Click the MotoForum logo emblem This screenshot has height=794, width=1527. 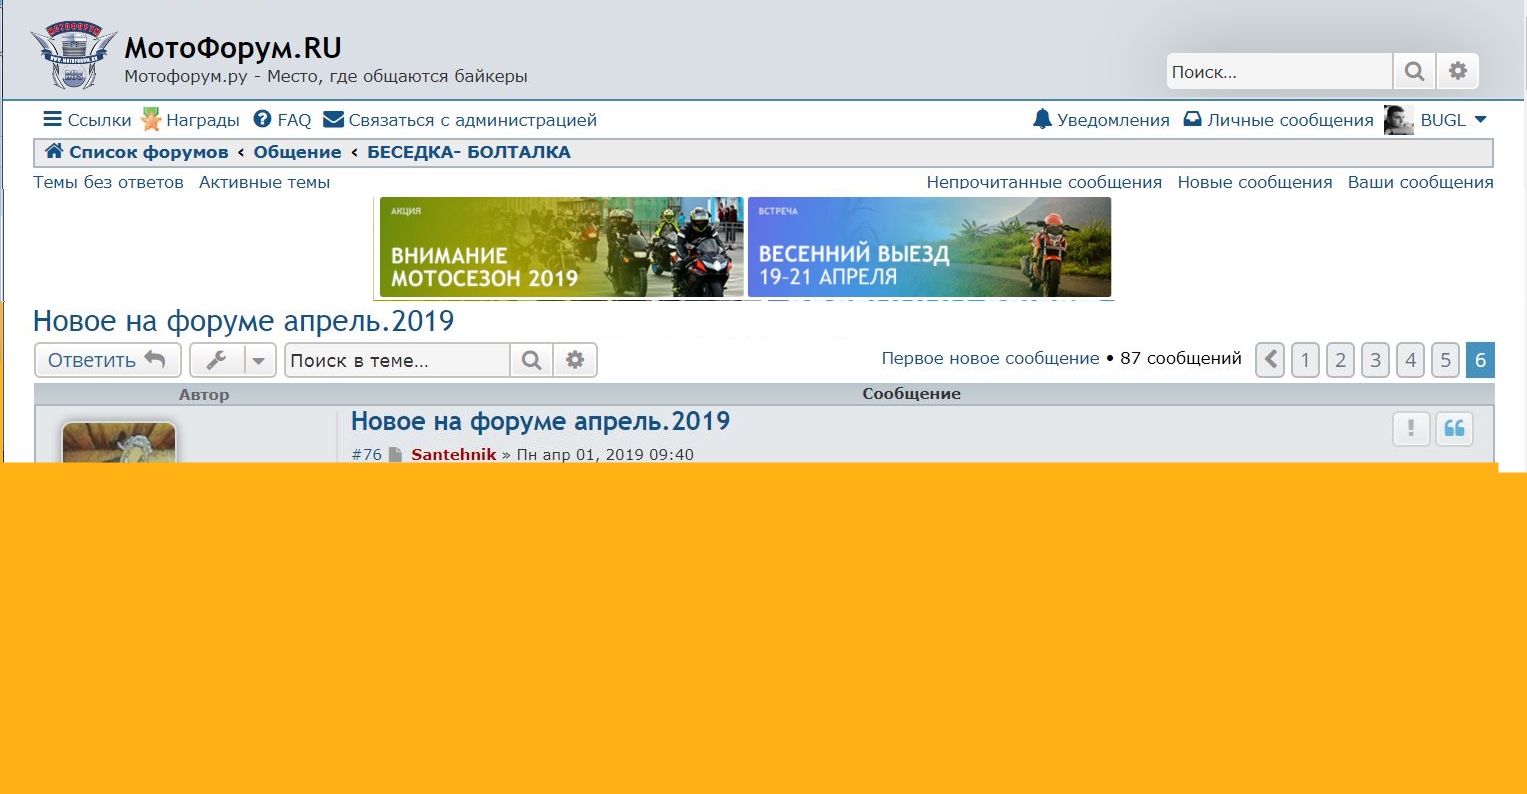[67, 55]
